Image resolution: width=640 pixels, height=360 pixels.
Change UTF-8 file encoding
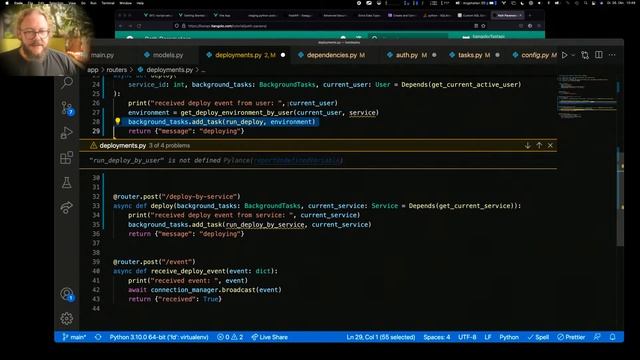467,337
